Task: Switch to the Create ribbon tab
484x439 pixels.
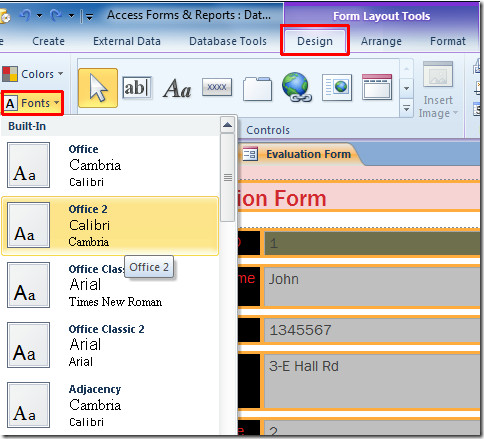Action: pos(48,41)
